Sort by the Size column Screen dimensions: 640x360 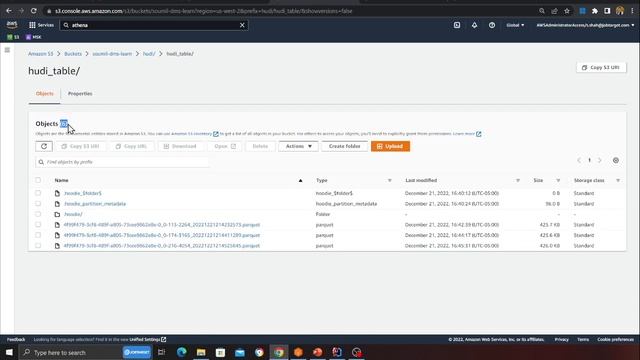558,180
